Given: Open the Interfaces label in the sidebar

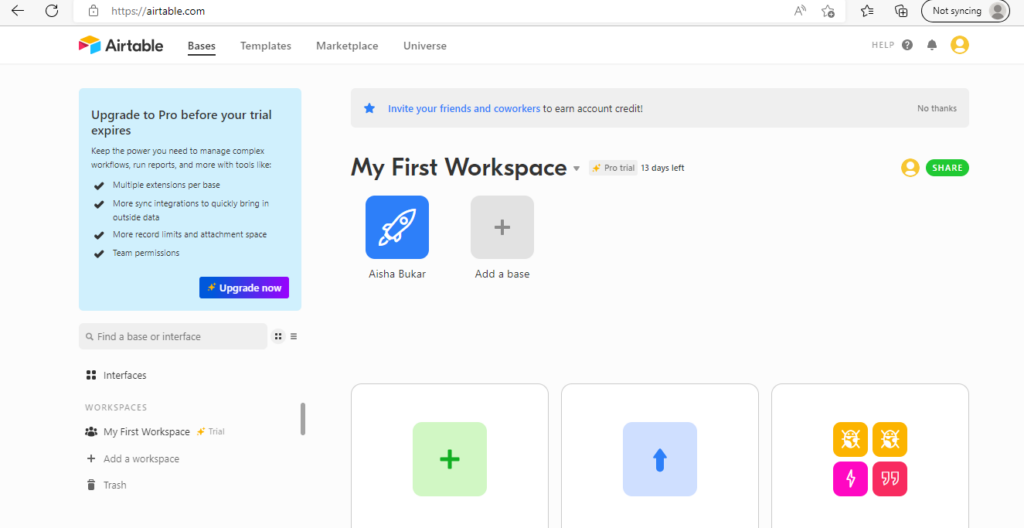Looking at the screenshot, I should click(125, 375).
